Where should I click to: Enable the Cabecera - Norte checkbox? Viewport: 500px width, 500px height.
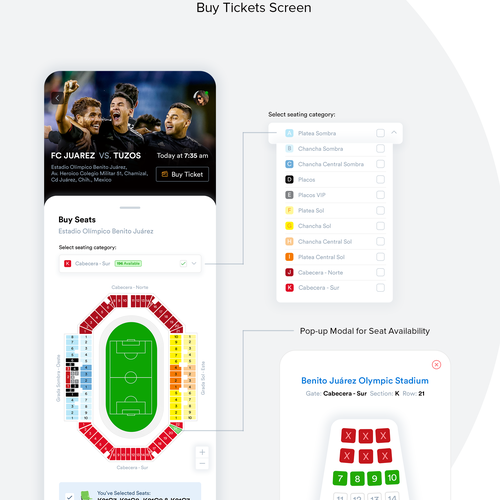(x=380, y=272)
